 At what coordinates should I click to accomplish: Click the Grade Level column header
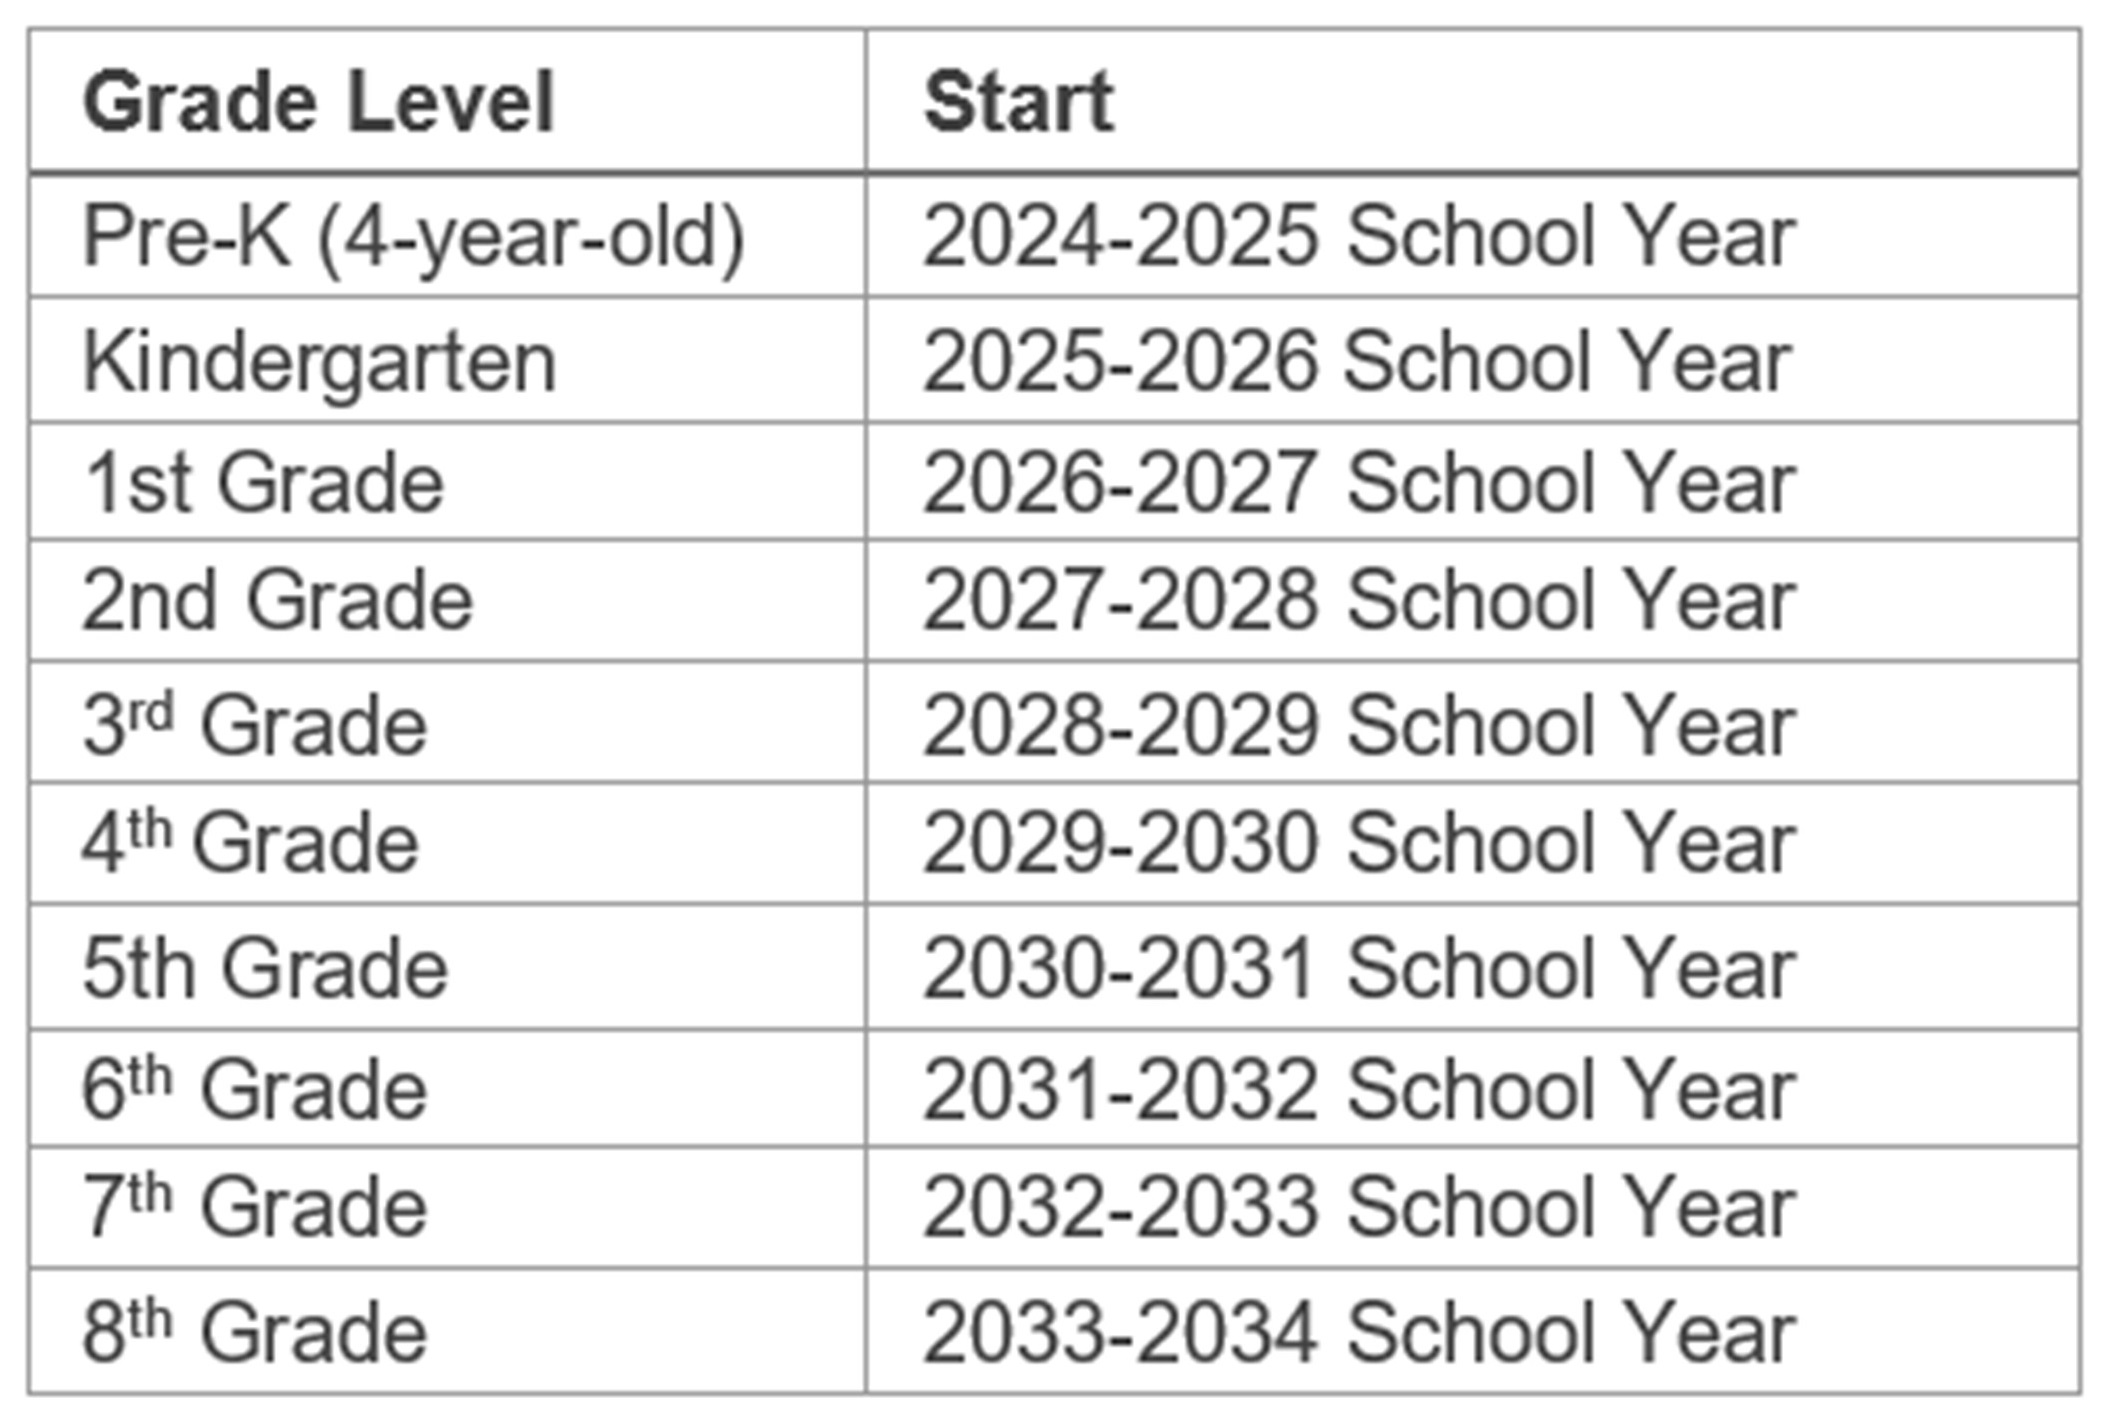click(447, 102)
